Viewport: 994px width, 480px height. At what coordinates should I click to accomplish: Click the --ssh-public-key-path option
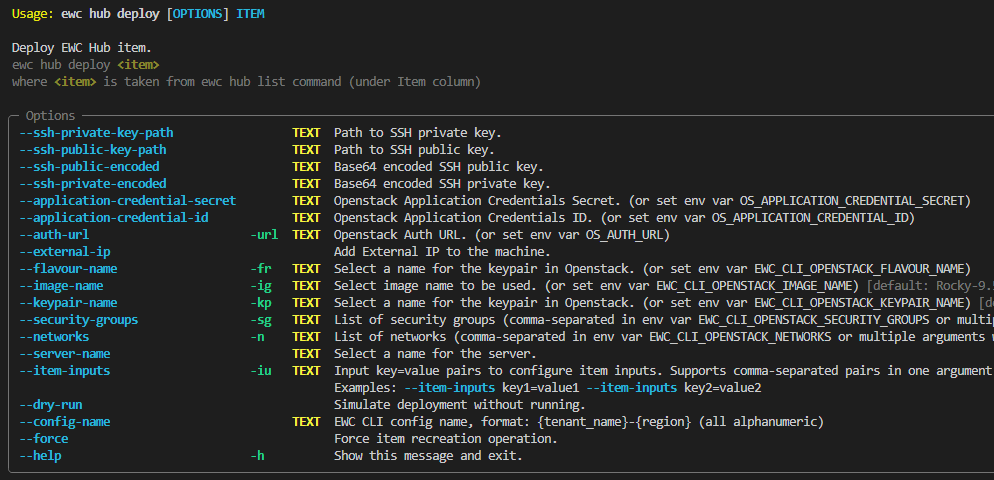click(x=93, y=150)
